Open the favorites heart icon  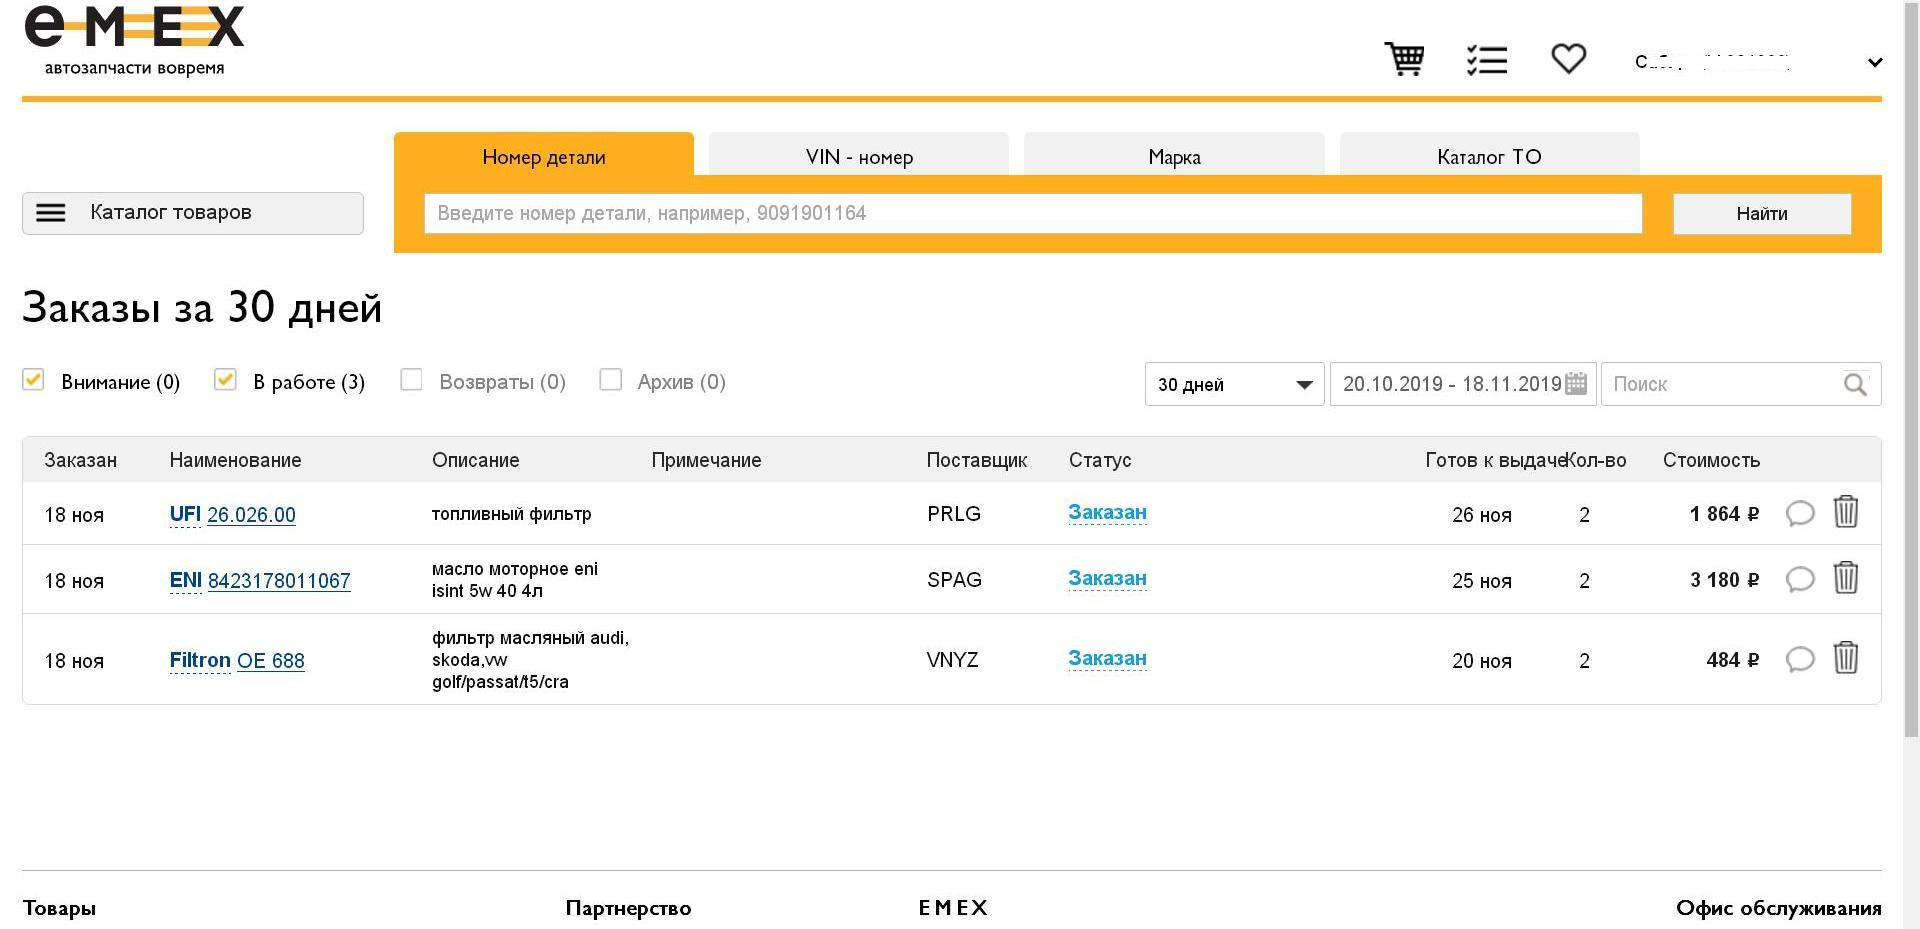(x=1568, y=59)
